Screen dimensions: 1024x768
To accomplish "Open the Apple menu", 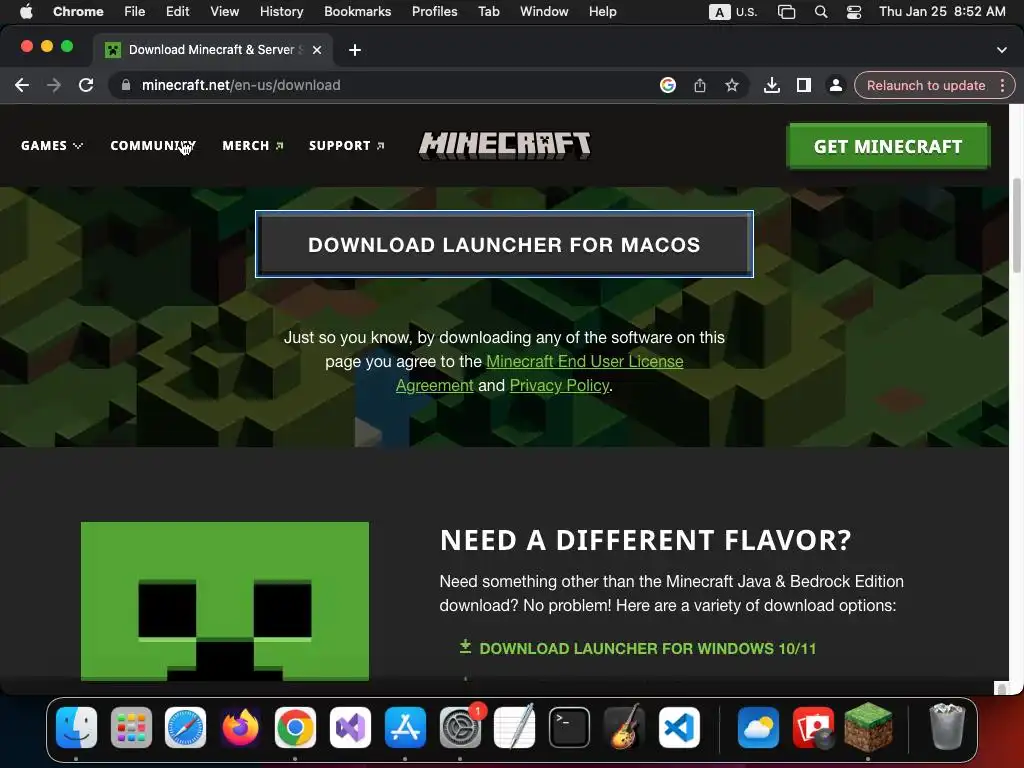I will [x=26, y=12].
